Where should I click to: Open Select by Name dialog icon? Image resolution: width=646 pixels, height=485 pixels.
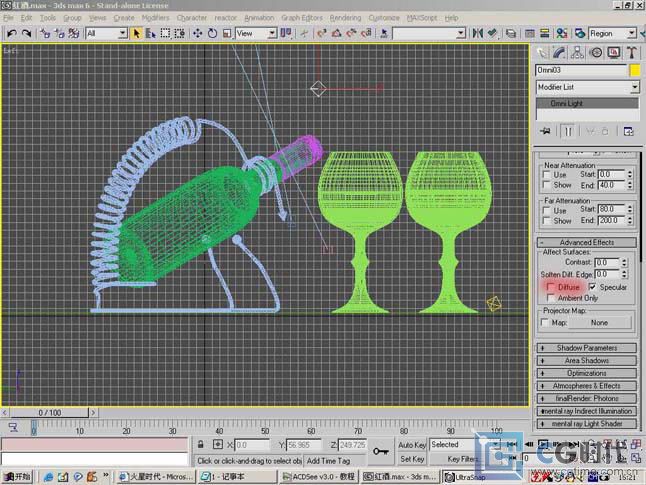pos(151,33)
